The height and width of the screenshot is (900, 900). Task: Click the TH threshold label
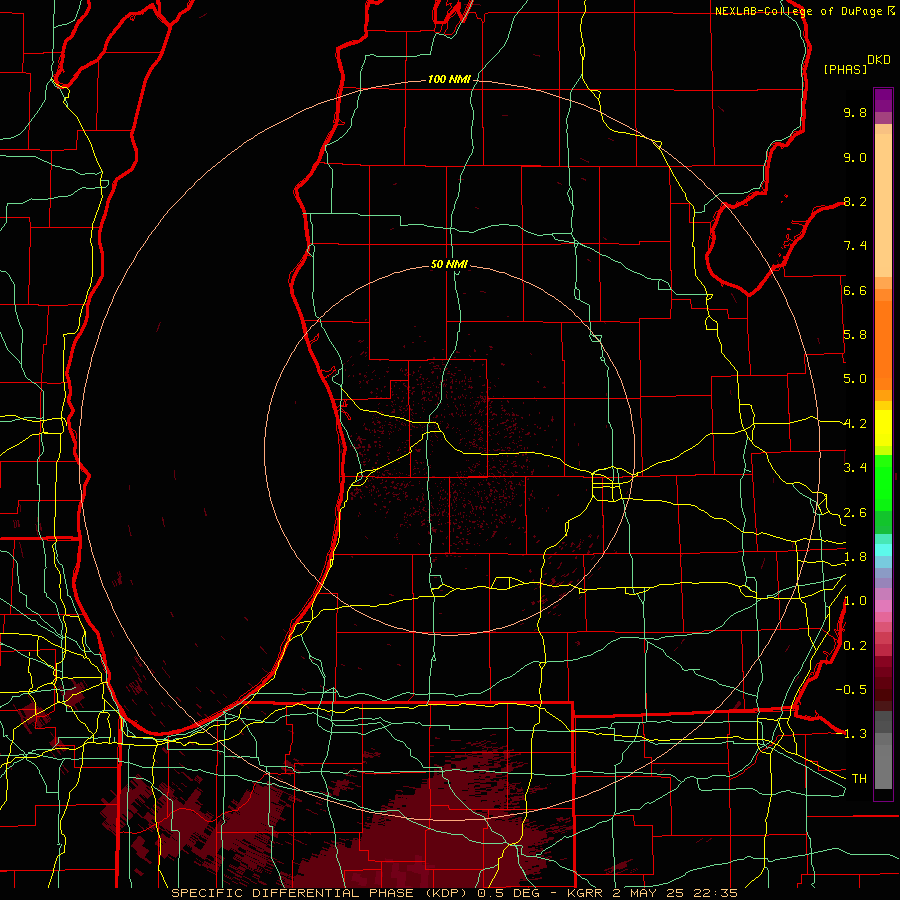[859, 779]
